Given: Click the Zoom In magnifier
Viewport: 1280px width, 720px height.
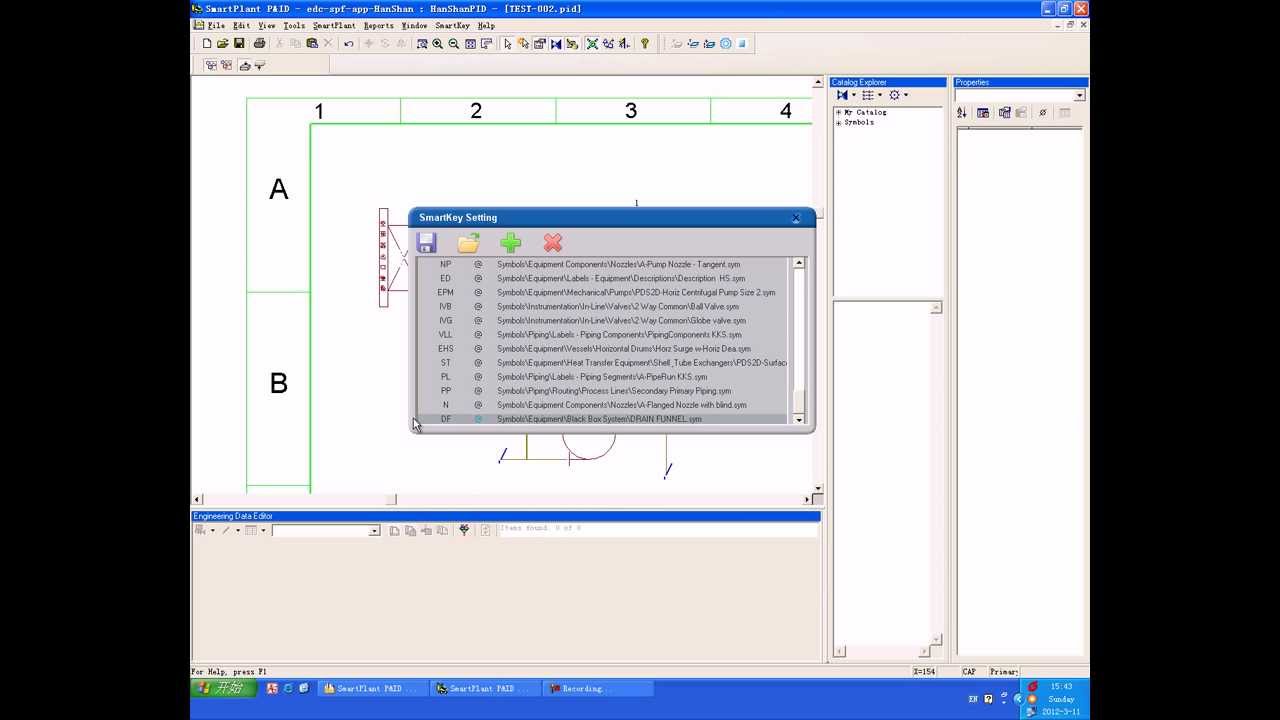Looking at the screenshot, I should pyautogui.click(x=438, y=44).
